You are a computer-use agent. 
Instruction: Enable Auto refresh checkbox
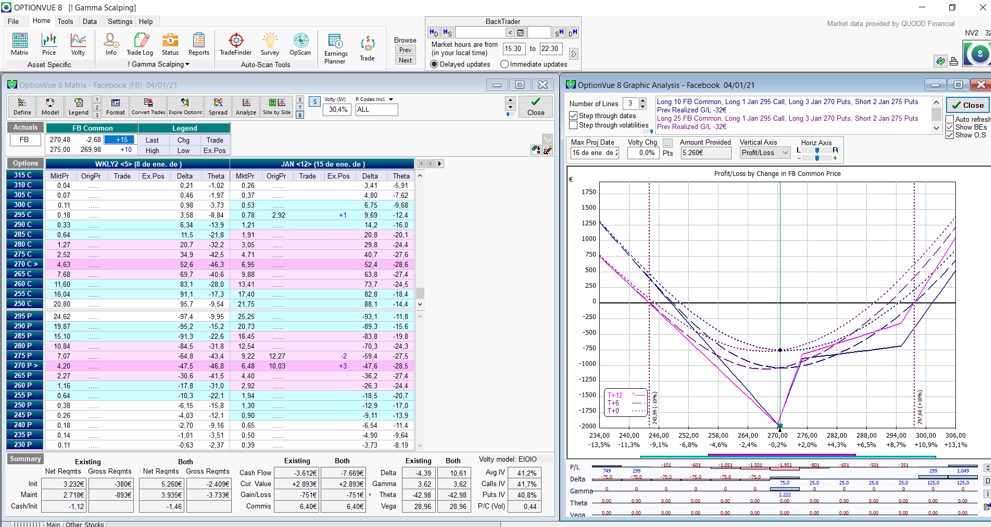(x=950, y=119)
